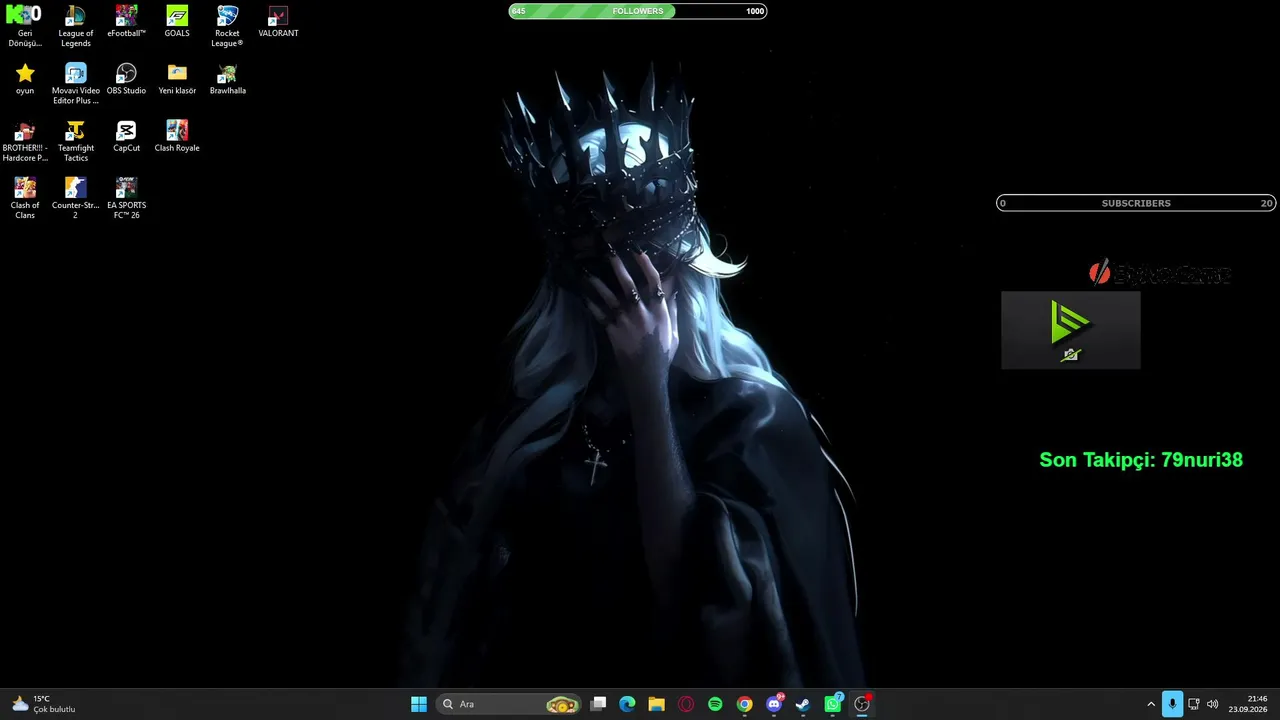1280x720 pixels.
Task: Open Steam from the taskbar
Action: [x=803, y=704]
